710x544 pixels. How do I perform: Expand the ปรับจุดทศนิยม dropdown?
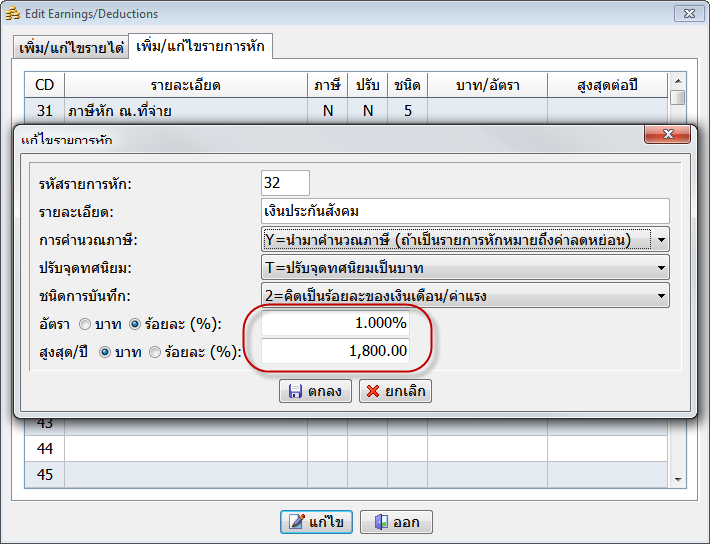(661, 267)
